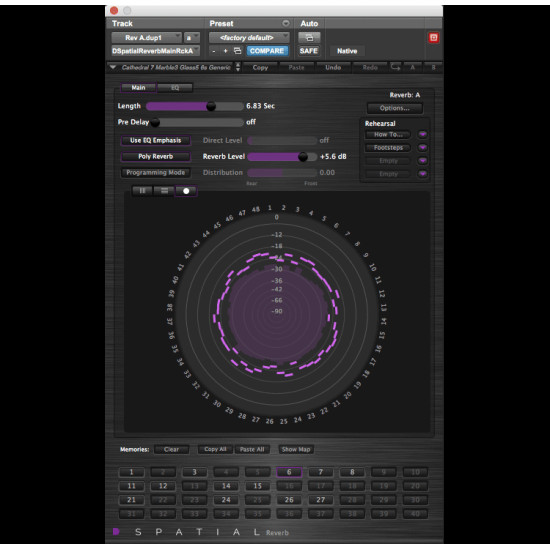
Task: Click the Reverb Level slider knob
Action: pos(303,157)
